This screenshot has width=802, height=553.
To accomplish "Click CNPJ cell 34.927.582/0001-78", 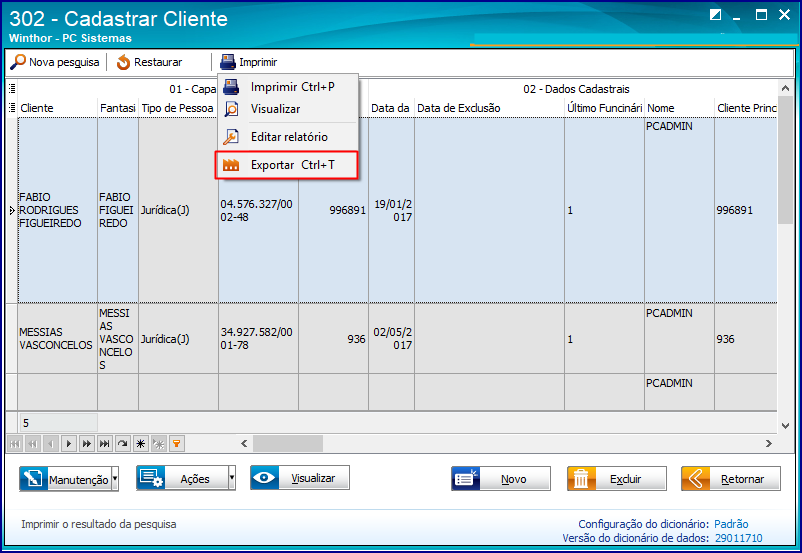I will click(258, 339).
